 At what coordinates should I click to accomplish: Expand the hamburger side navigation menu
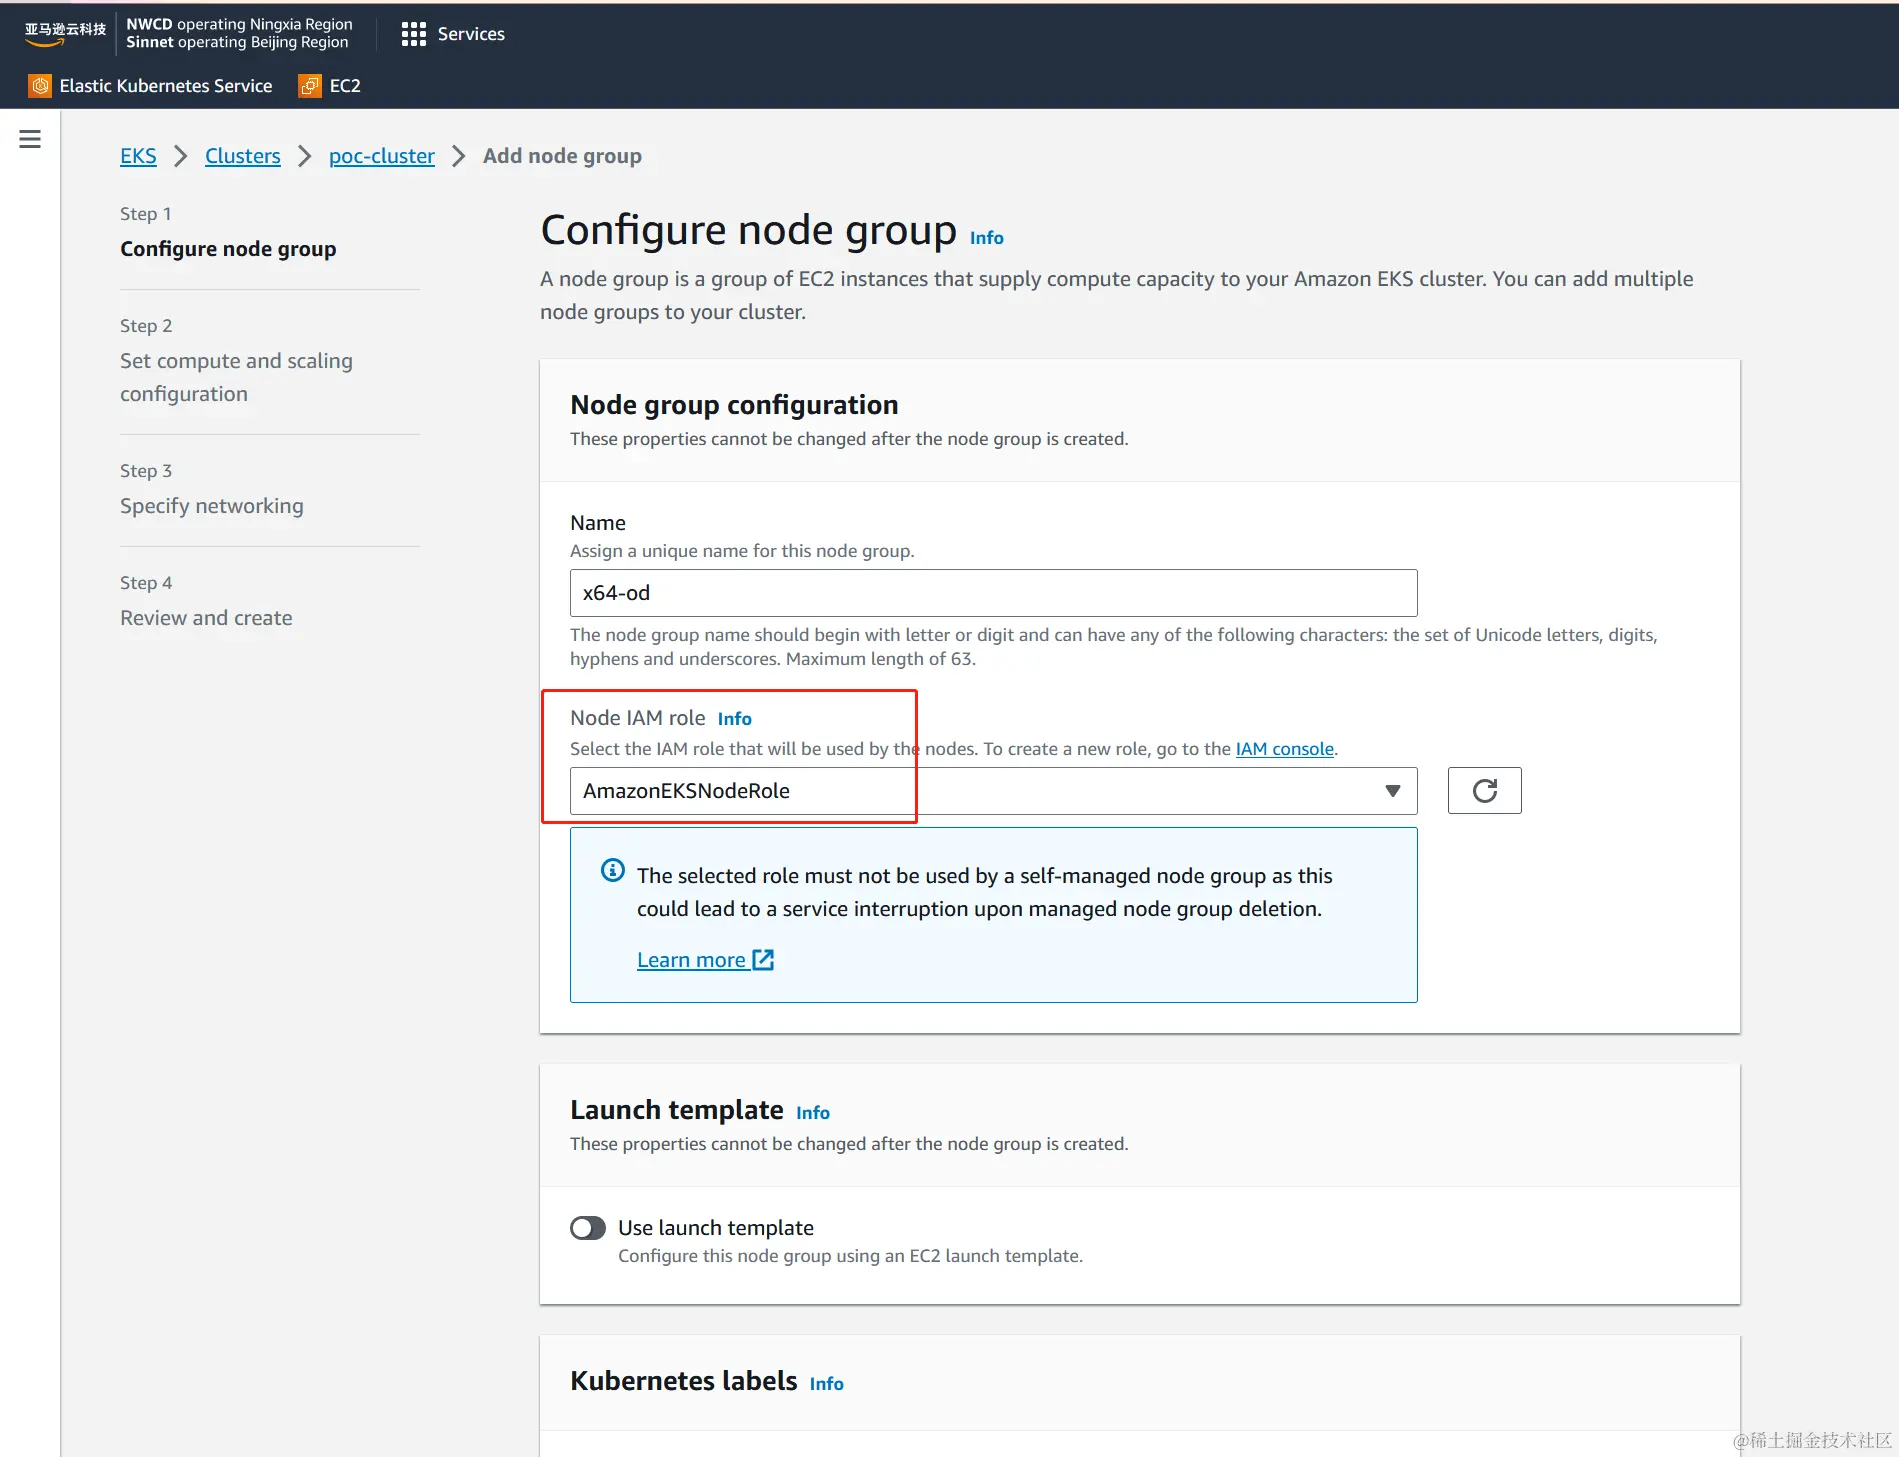coord(30,139)
